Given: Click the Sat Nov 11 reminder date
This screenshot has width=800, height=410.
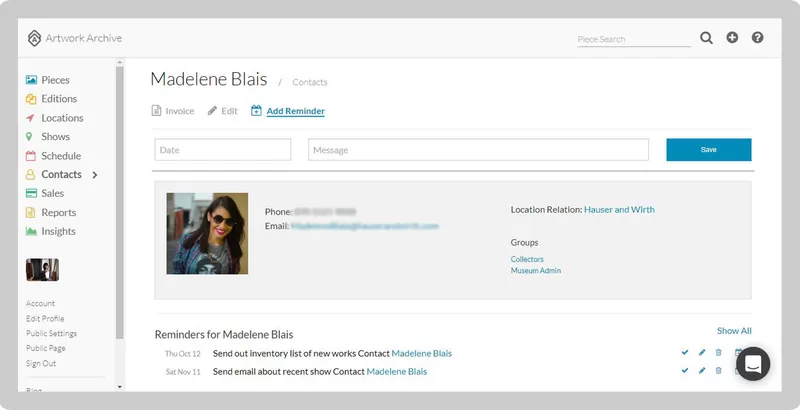Looking at the screenshot, I should pos(183,372).
